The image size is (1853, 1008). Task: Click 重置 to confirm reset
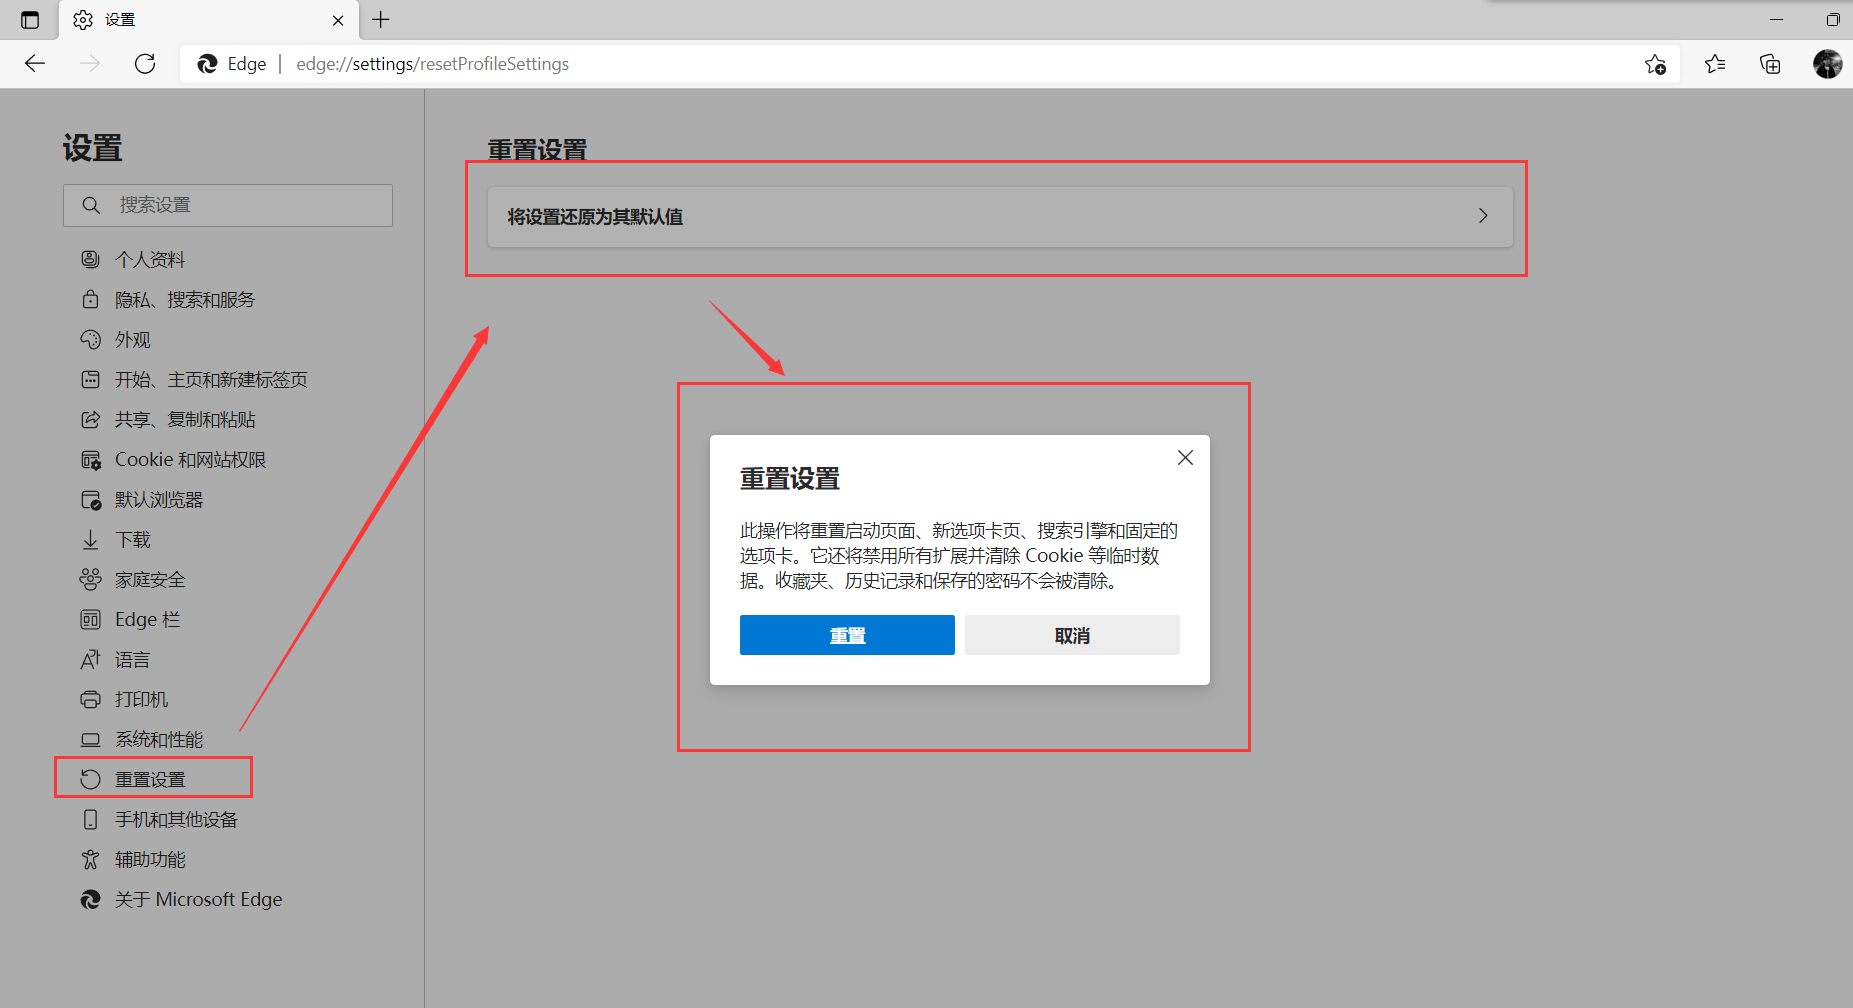[847, 634]
